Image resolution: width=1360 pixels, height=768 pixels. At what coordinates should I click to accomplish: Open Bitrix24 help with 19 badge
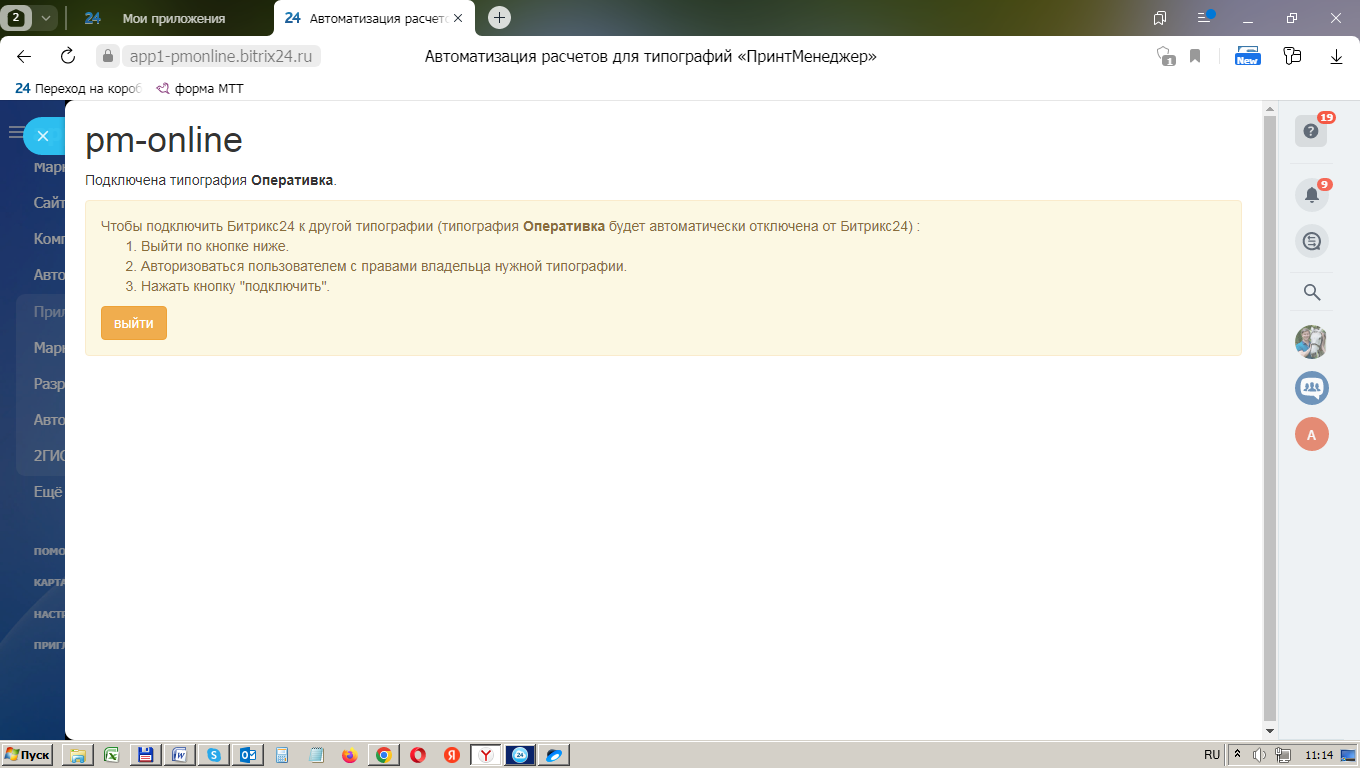pos(1311,131)
